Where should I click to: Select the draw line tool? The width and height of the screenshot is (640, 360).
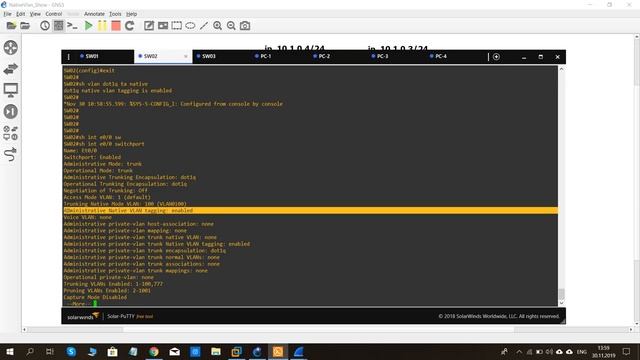[x=204, y=26]
